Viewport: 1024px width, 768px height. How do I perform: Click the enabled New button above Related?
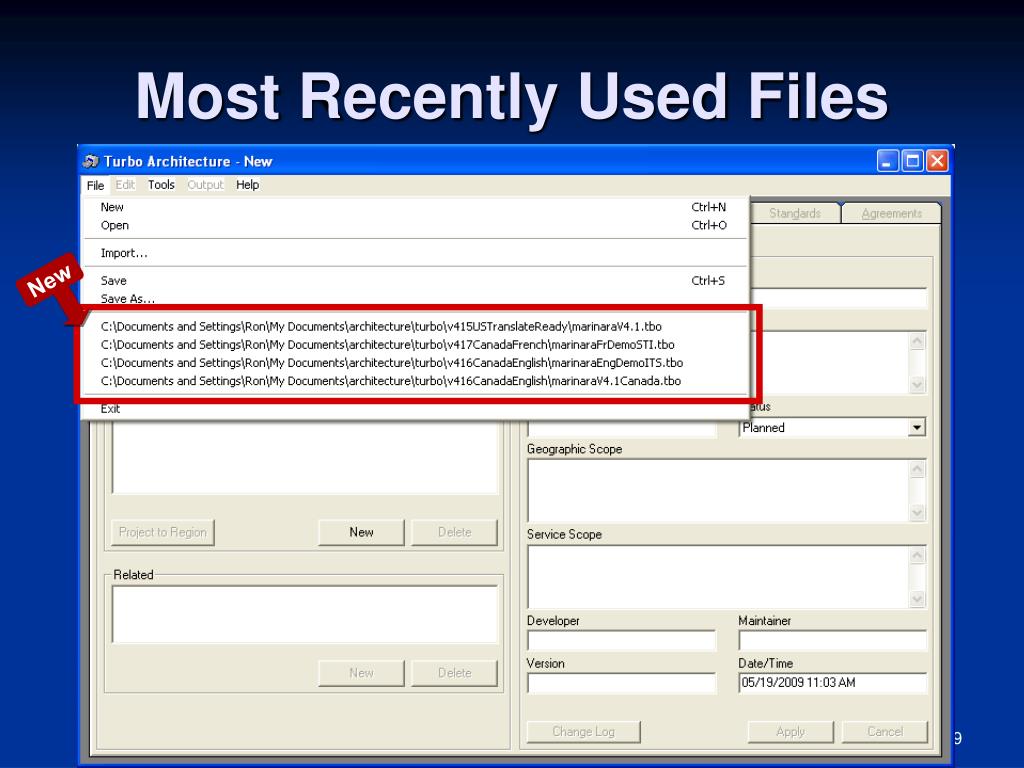point(361,532)
